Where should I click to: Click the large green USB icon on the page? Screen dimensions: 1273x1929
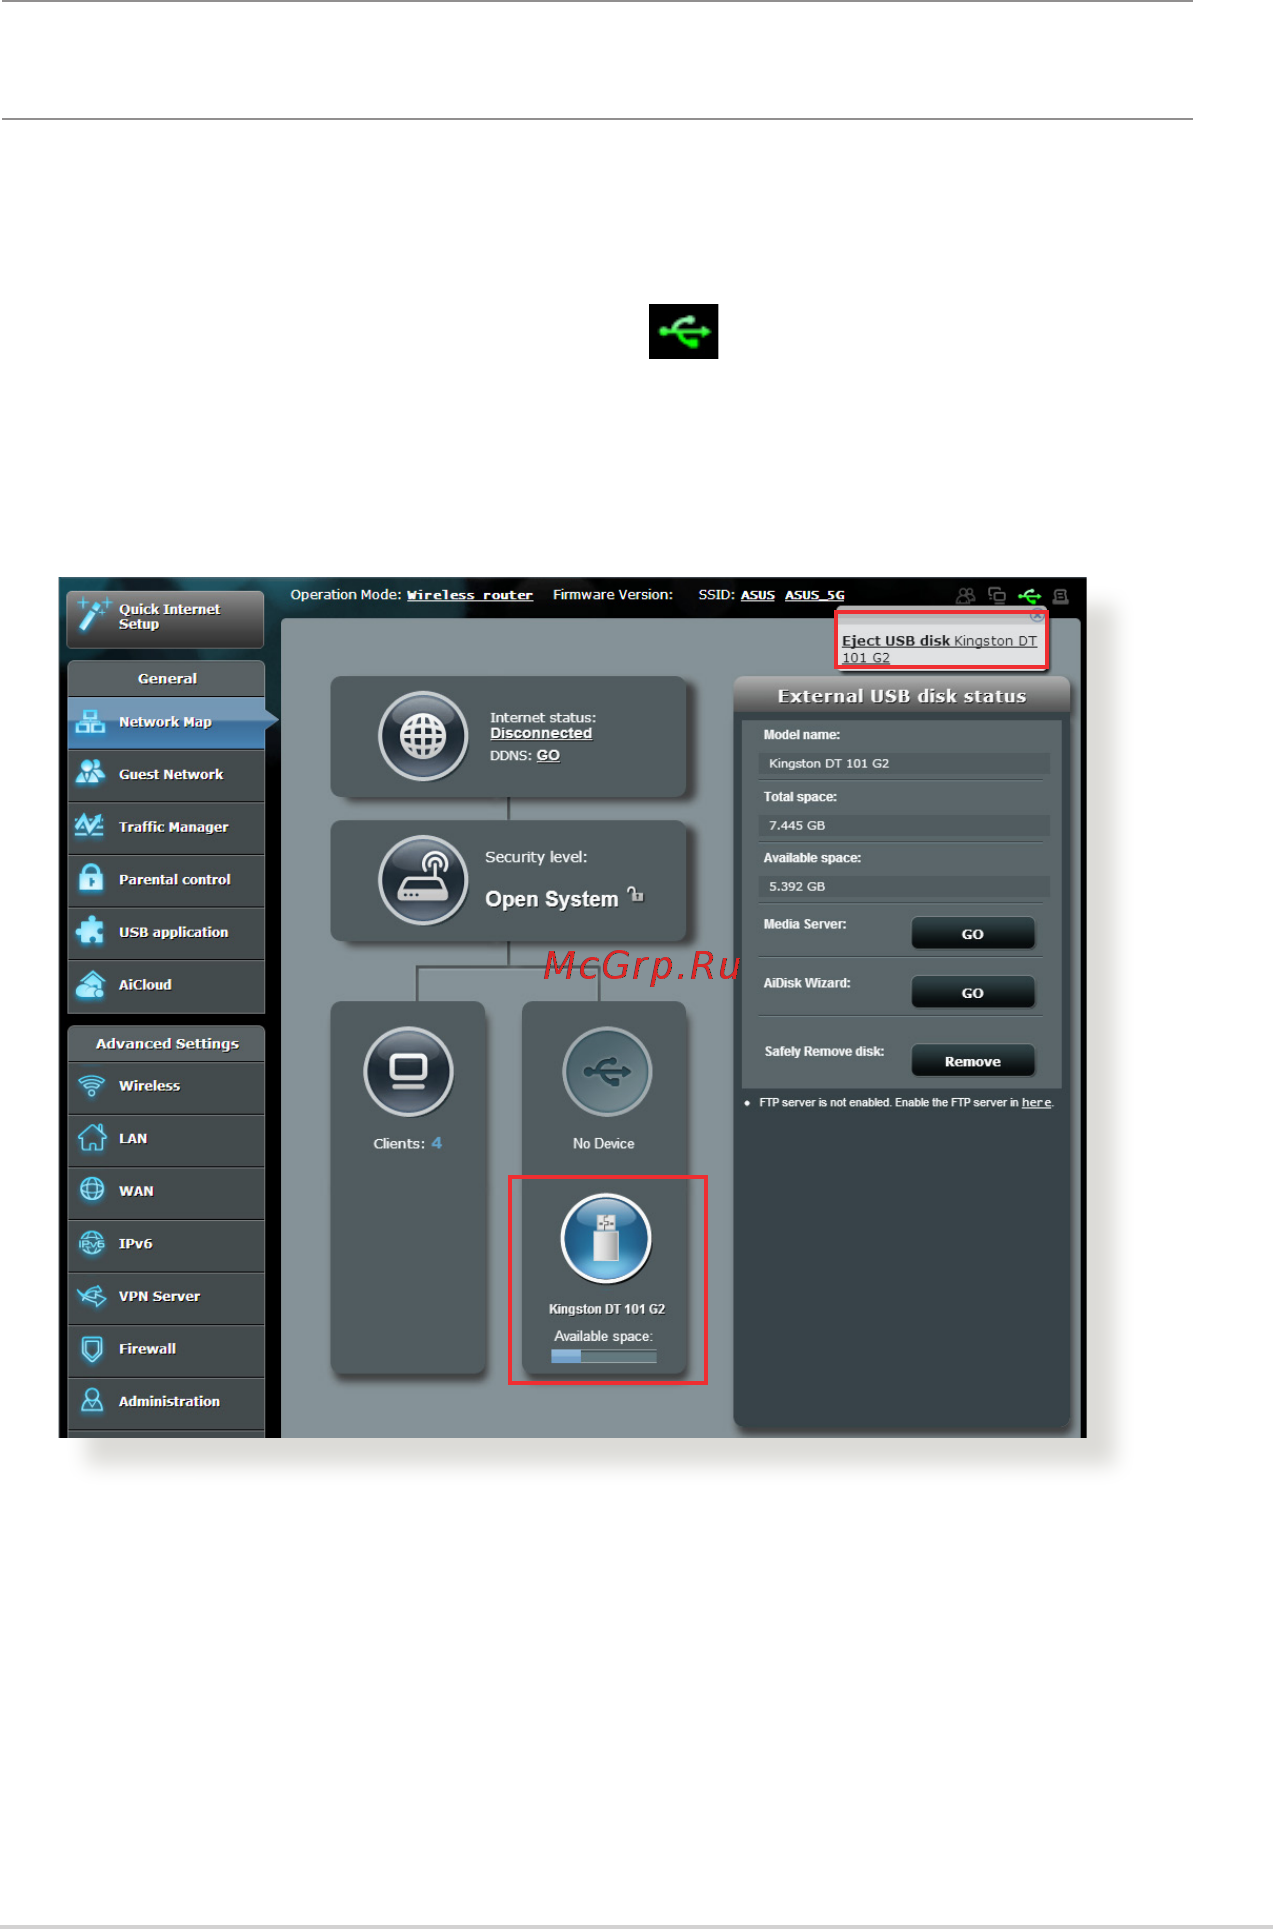click(x=684, y=331)
